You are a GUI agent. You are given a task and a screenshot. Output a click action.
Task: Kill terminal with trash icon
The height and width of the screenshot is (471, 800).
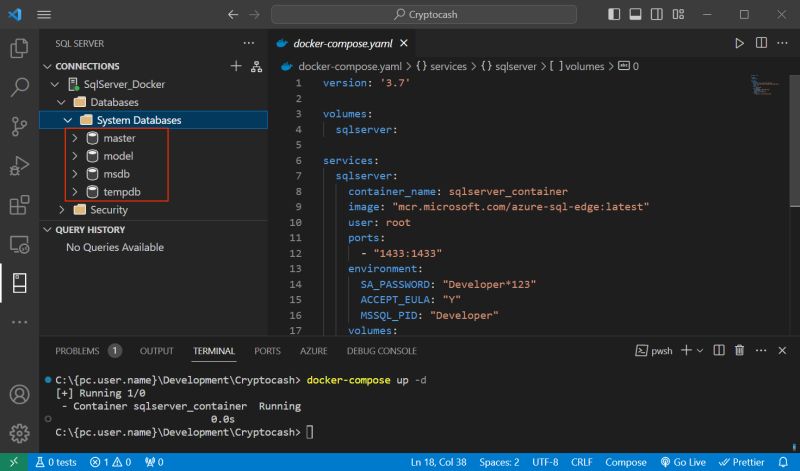(739, 350)
